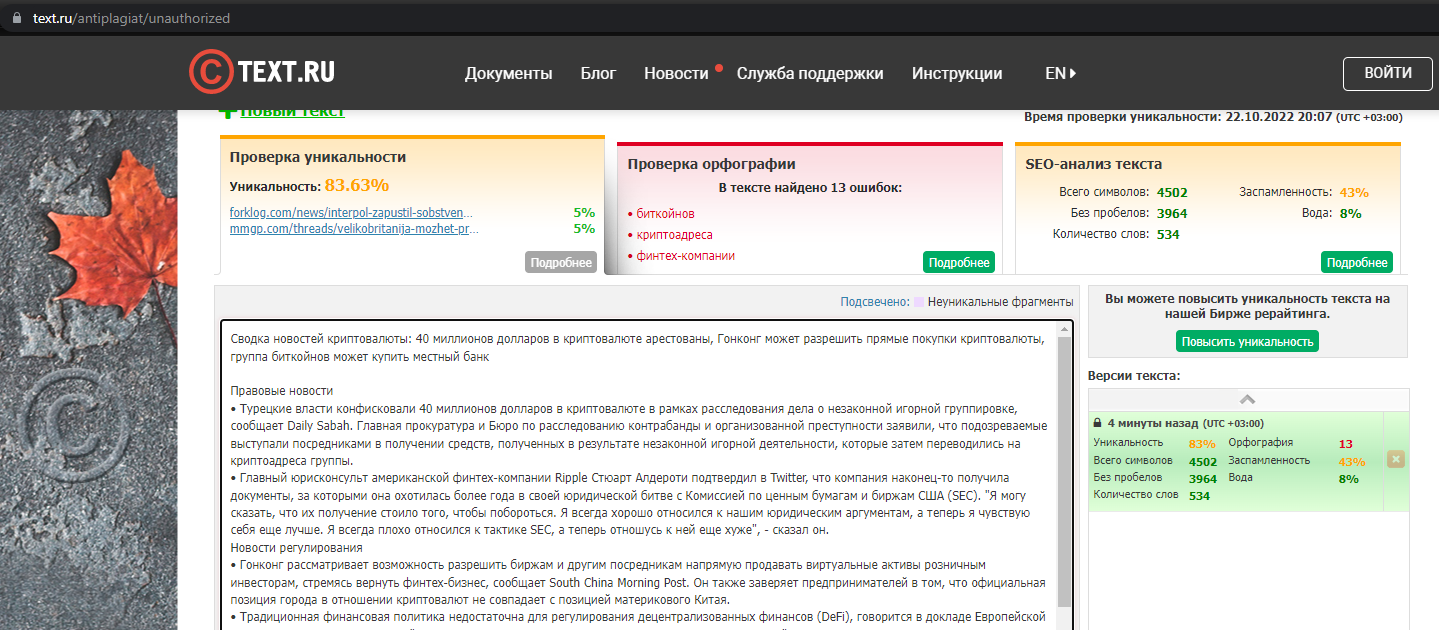Click the 4 минуты назад version entry
This screenshot has height=630, width=1439.
[x=1235, y=461]
